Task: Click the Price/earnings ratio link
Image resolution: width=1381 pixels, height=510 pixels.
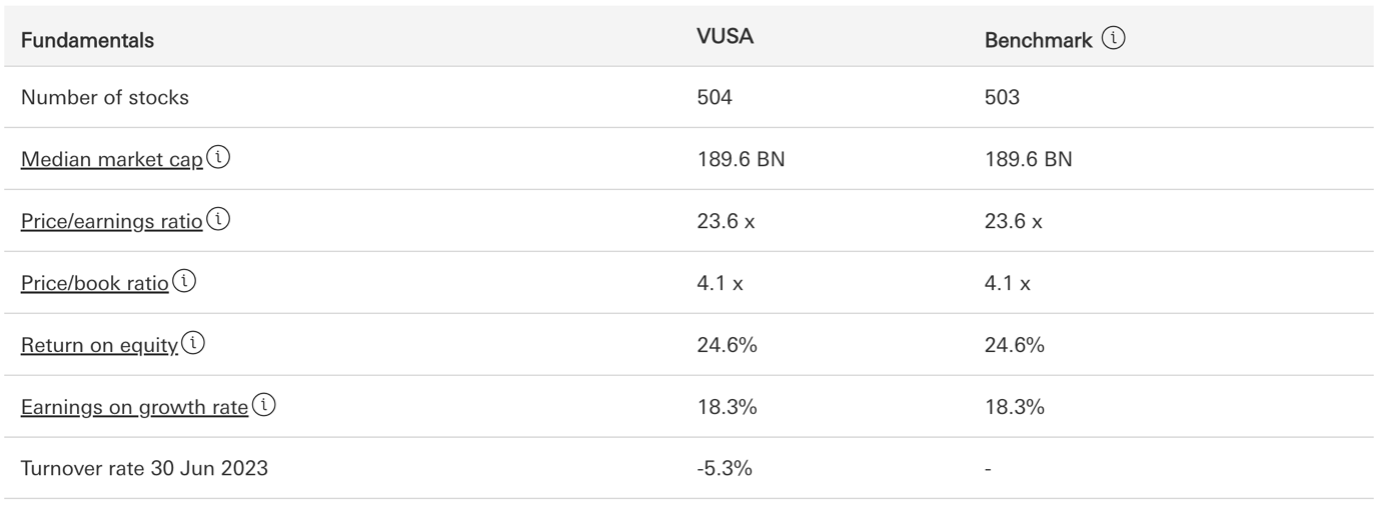Action: click(114, 222)
